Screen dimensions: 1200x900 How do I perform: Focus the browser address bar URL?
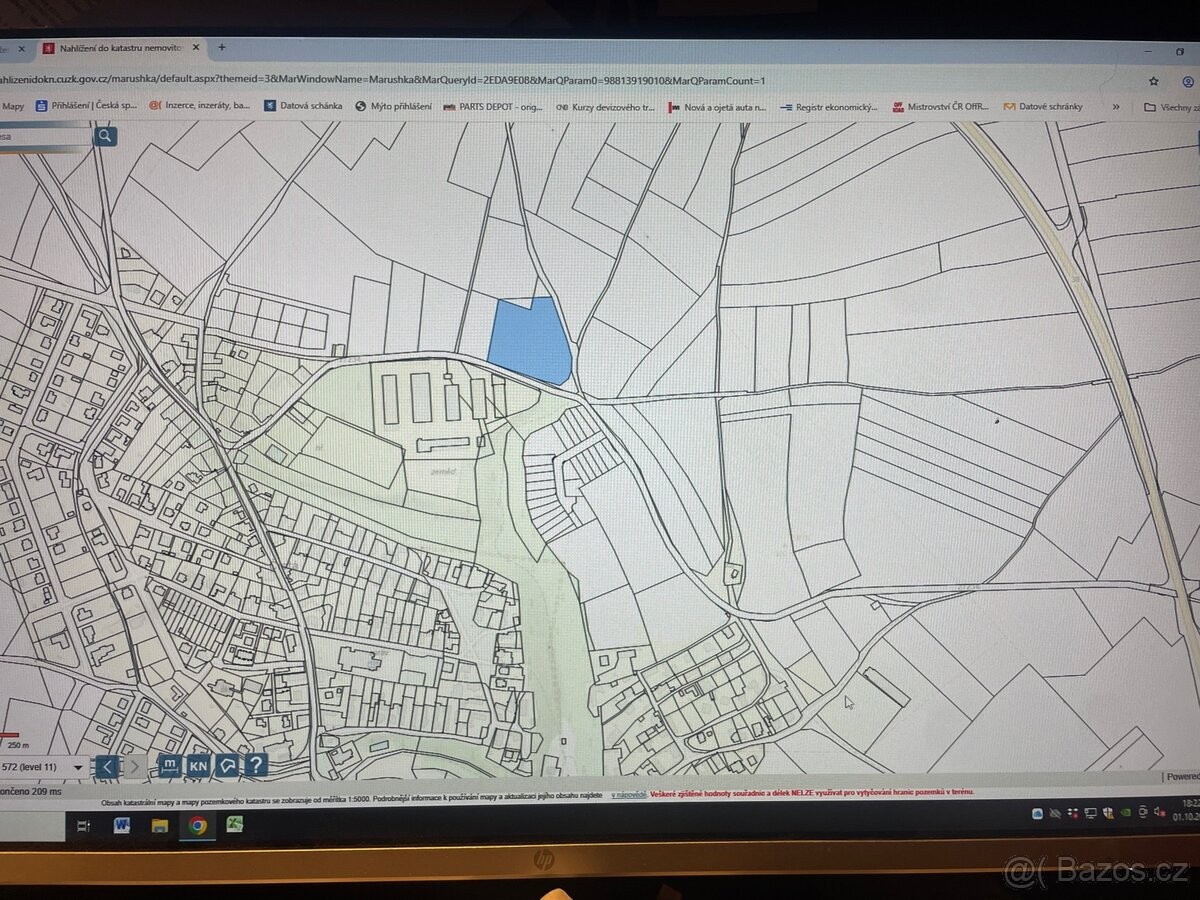pyautogui.click(x=383, y=81)
